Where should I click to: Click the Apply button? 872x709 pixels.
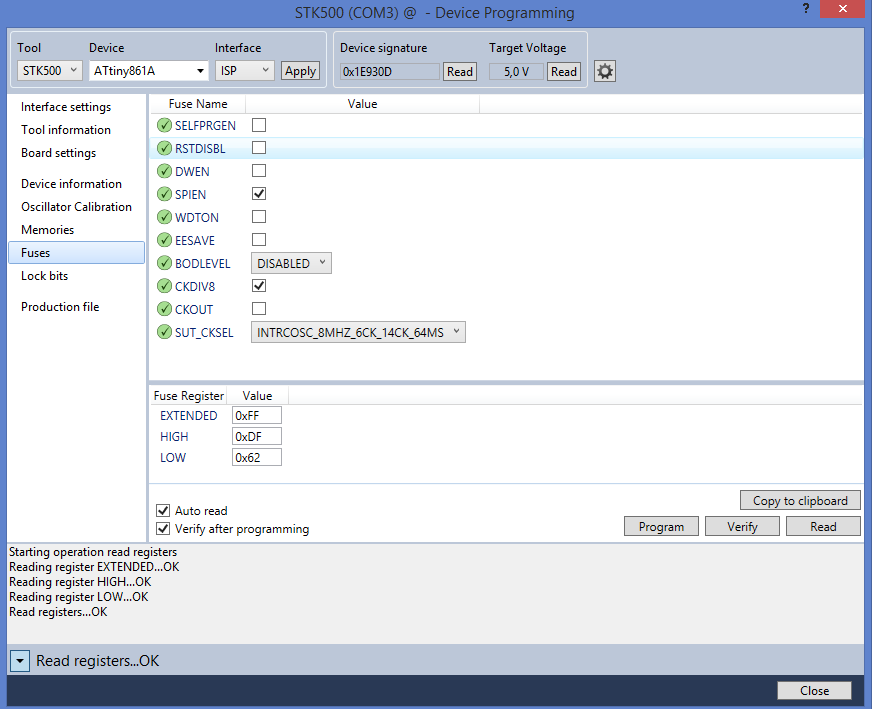pyautogui.click(x=300, y=71)
